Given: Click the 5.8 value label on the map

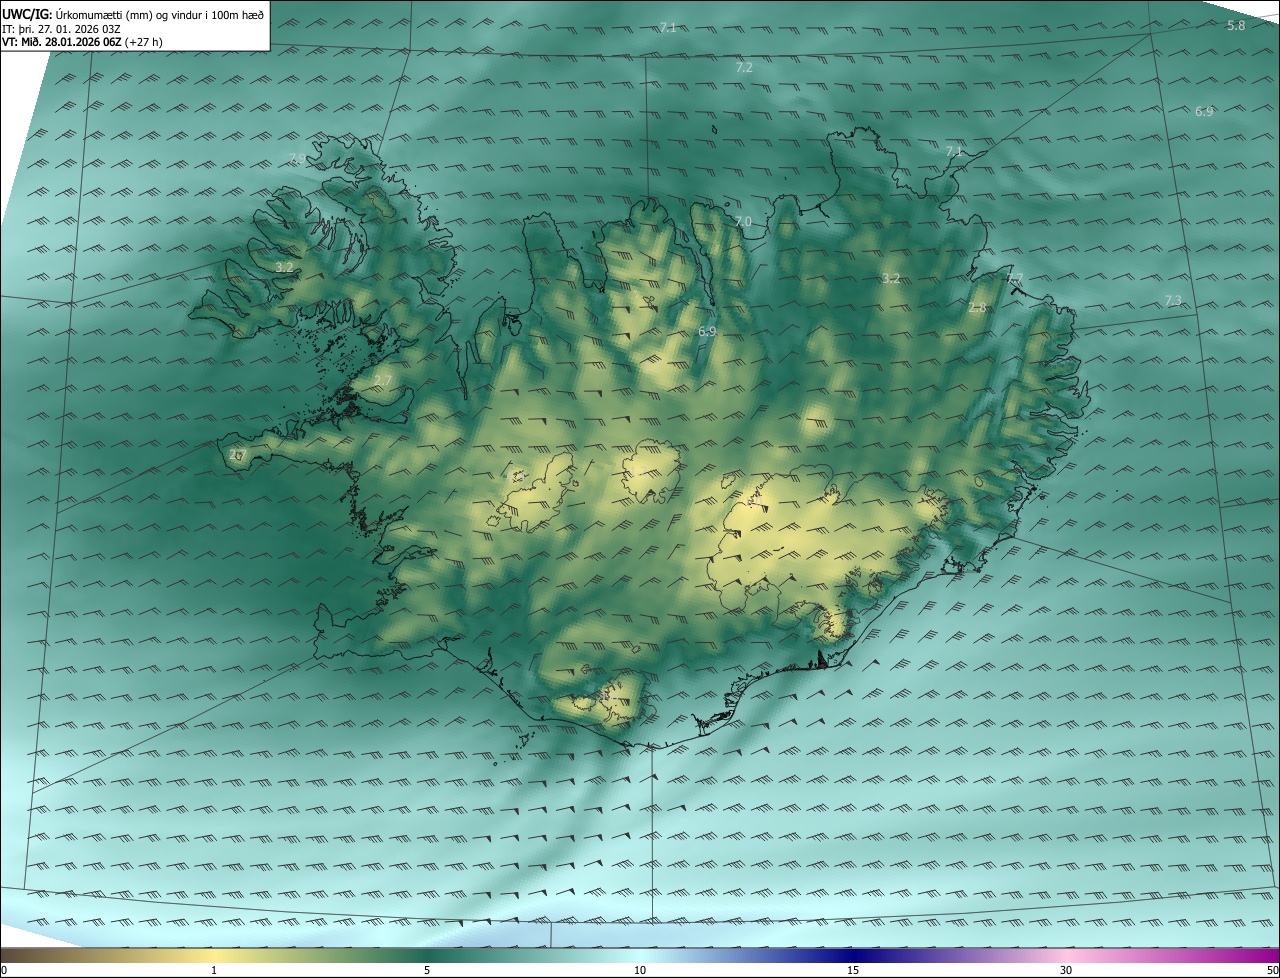Looking at the screenshot, I should (1236, 25).
